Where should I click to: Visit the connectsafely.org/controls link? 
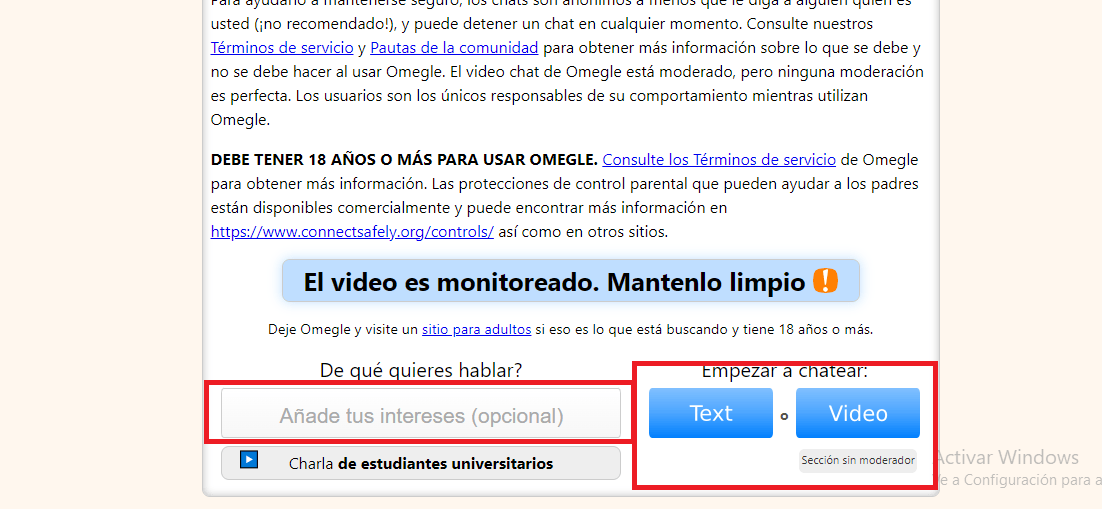click(x=352, y=231)
